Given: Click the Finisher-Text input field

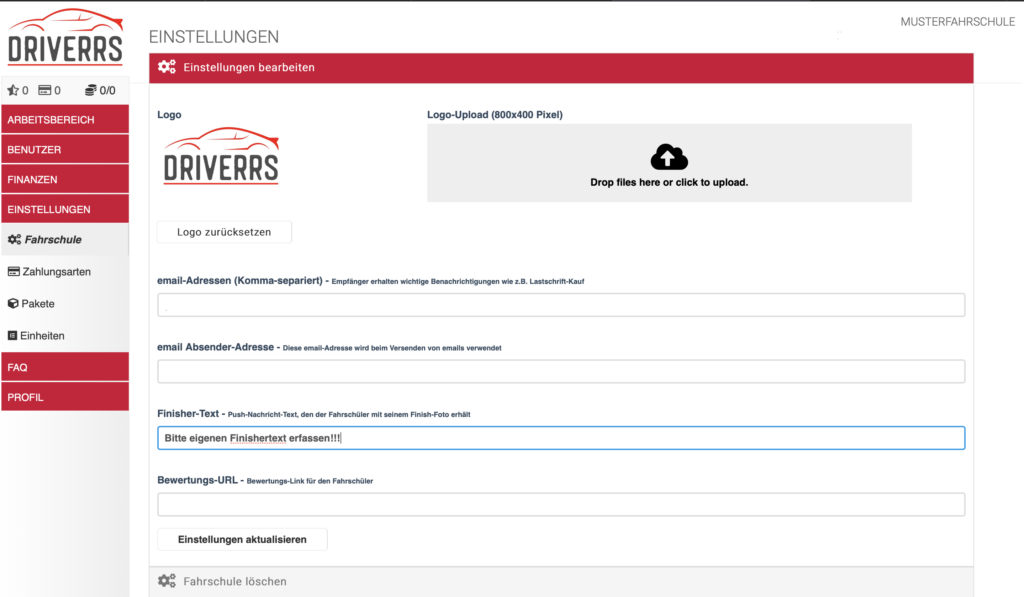Looking at the screenshot, I should tap(561, 438).
